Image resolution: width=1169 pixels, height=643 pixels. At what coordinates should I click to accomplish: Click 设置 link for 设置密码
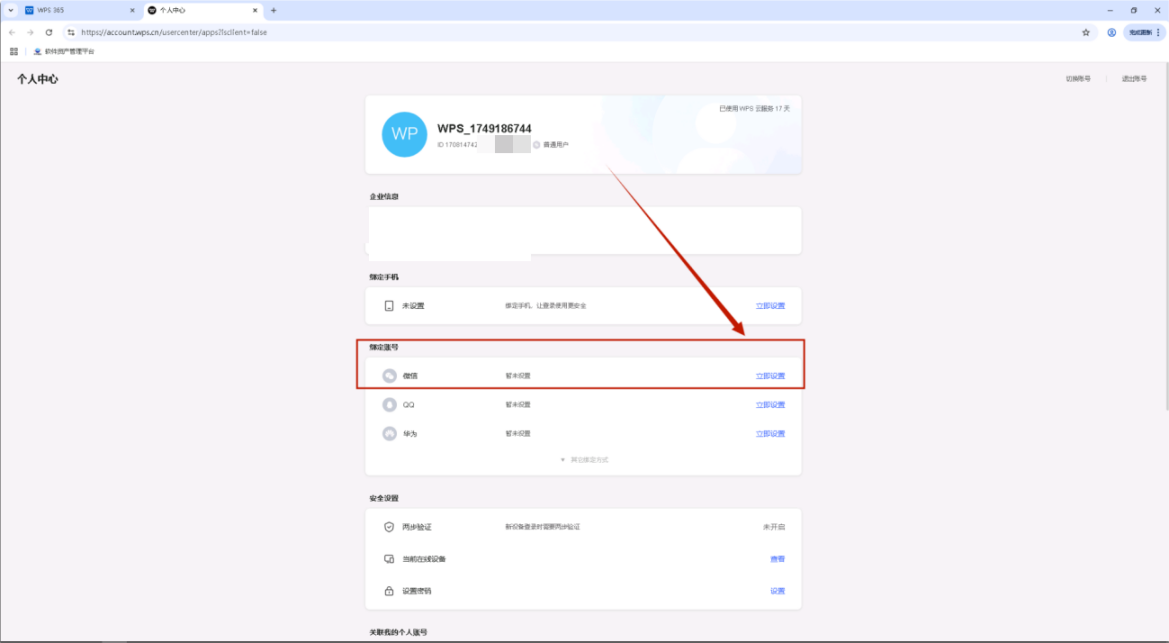coord(777,591)
